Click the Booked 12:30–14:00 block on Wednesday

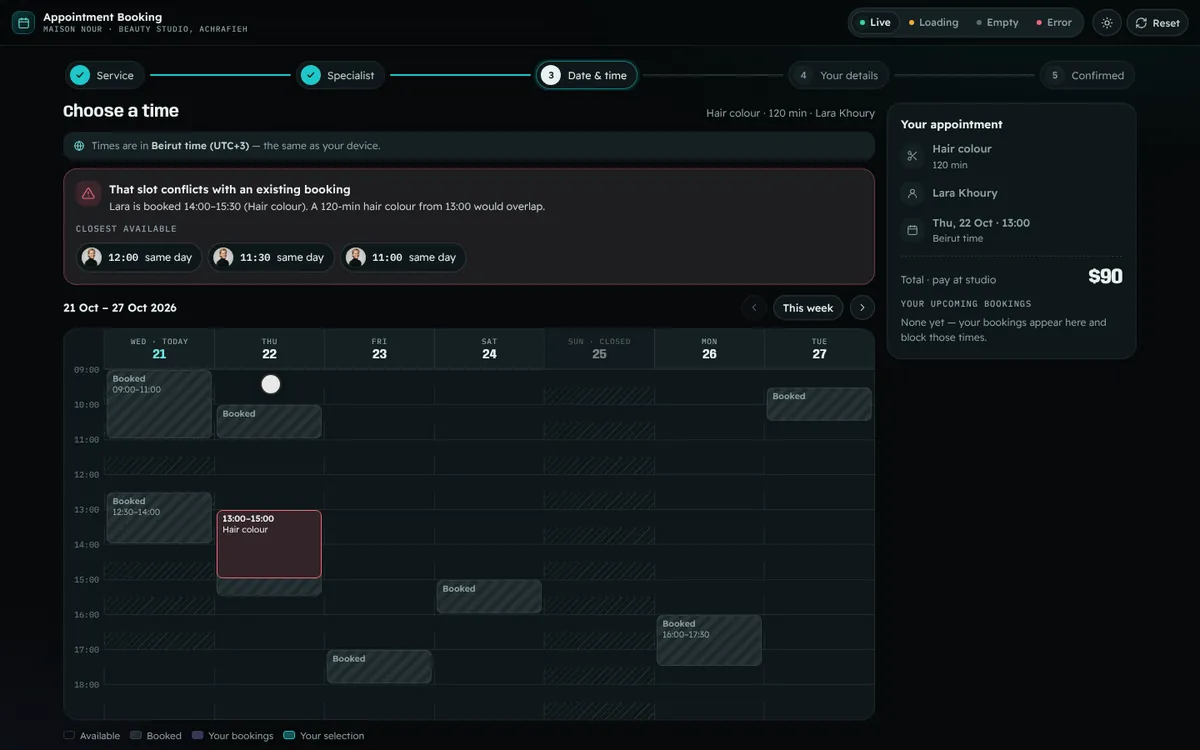[x=159, y=518]
